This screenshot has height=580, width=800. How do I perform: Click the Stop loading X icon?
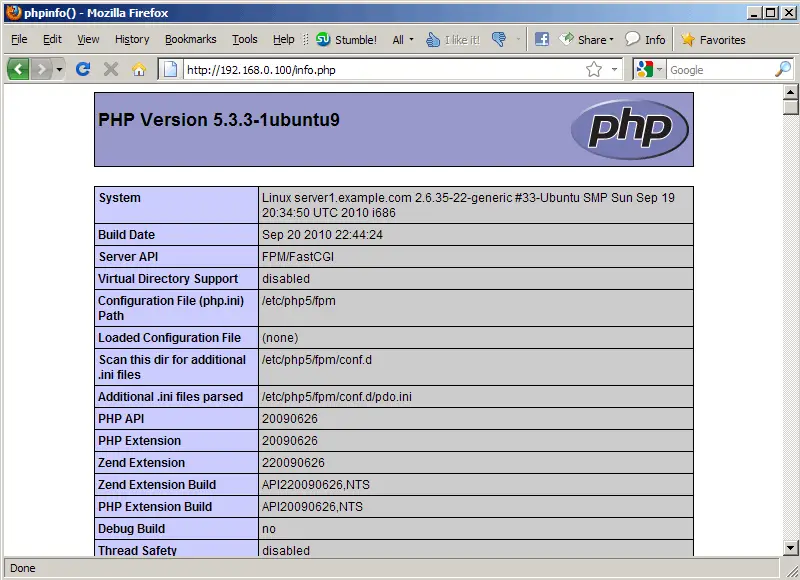click(111, 69)
